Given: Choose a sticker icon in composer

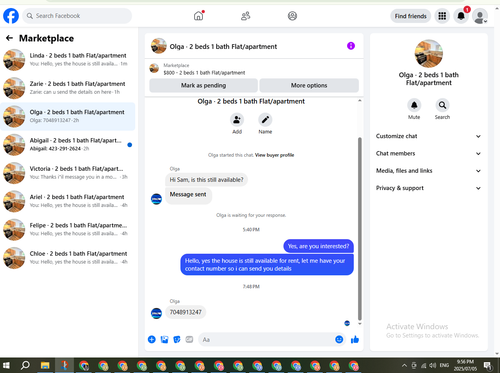Looking at the screenshot, I should tap(177, 339).
